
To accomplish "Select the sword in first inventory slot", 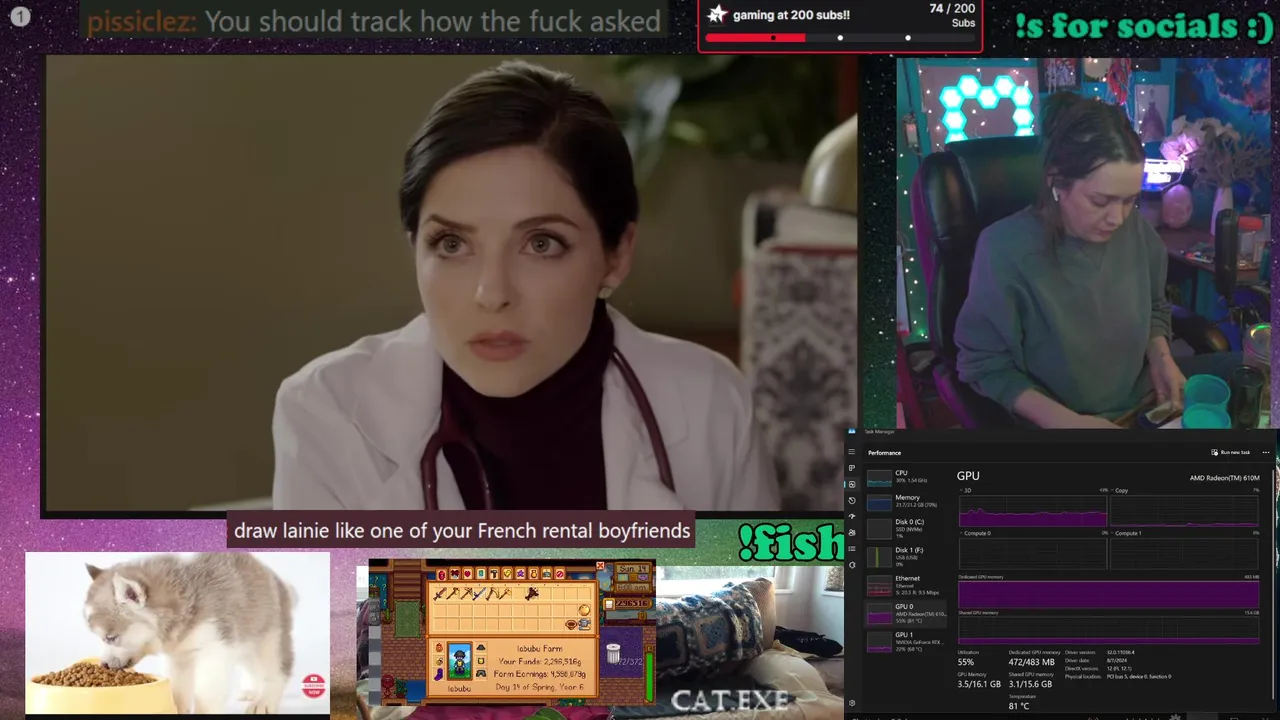I will 440,594.
